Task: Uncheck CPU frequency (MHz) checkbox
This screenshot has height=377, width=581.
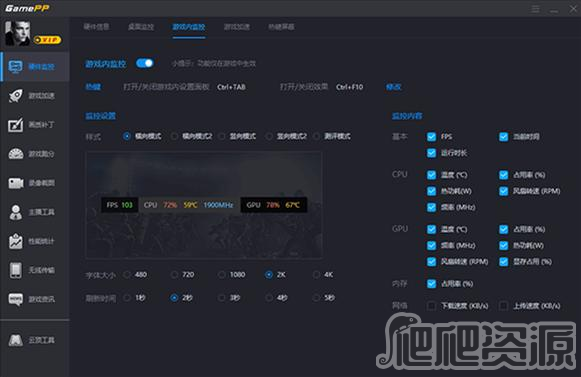Action: (431, 207)
